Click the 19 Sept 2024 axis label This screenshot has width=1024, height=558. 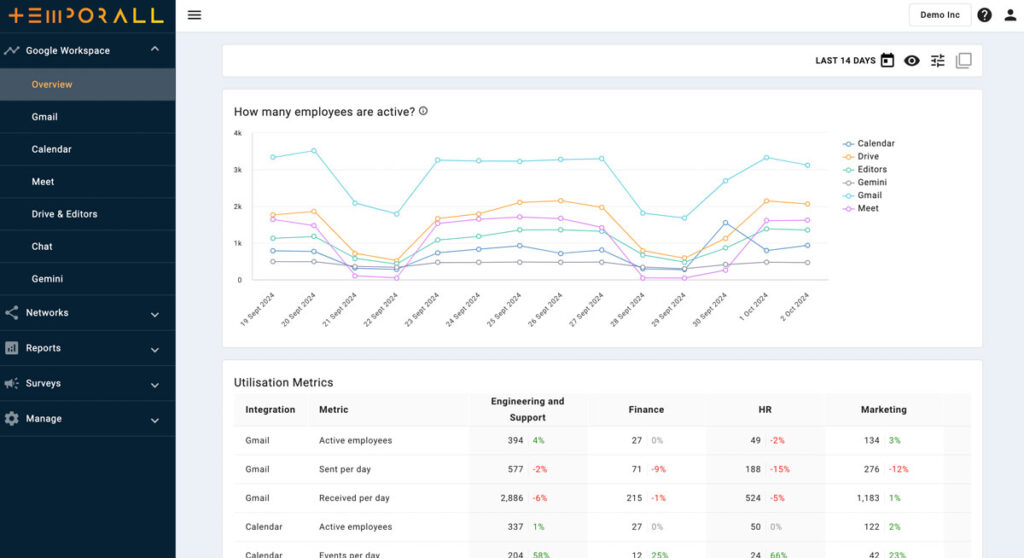pos(257,309)
